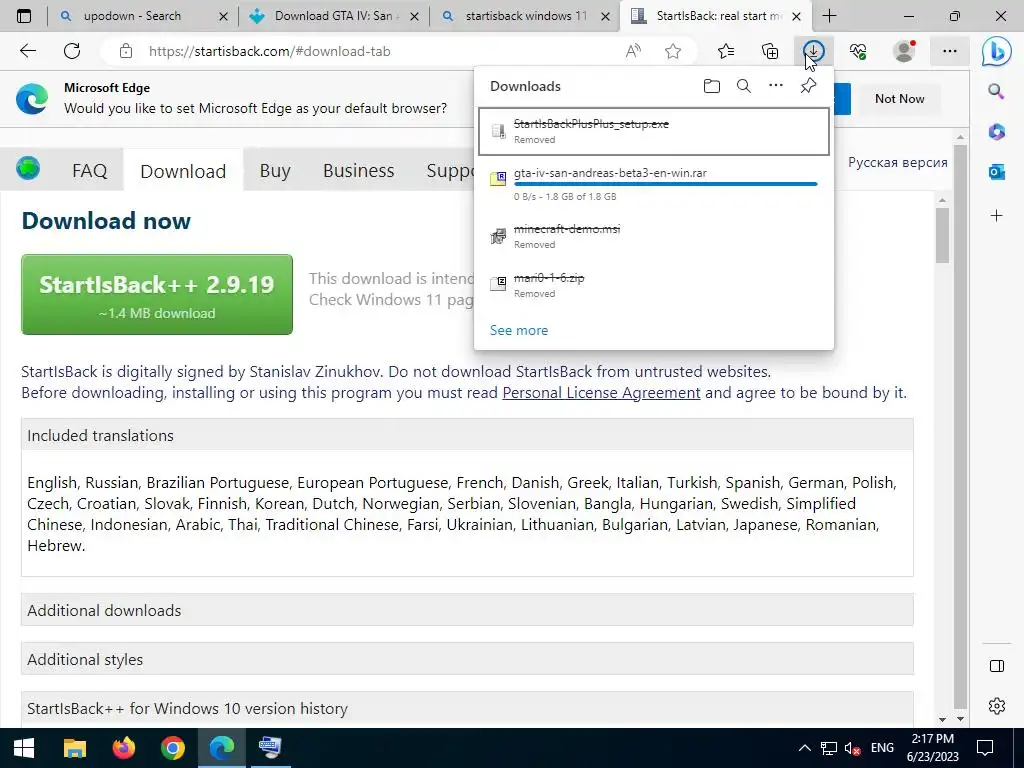Add a sidebar app with plus
Screen dimensions: 1024x768
[x=997, y=216]
